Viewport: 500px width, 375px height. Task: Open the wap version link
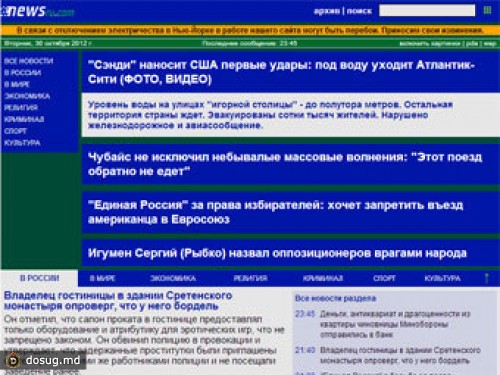(x=490, y=43)
